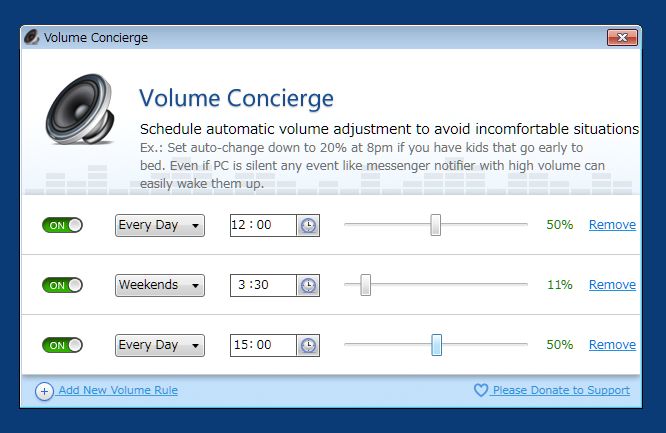Open clock picker for the 12:00 rule
This screenshot has height=433, width=666.
(x=308, y=225)
